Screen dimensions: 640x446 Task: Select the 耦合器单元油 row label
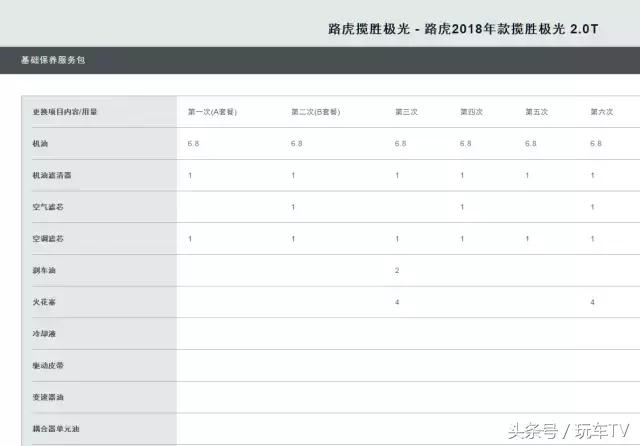click(56, 429)
